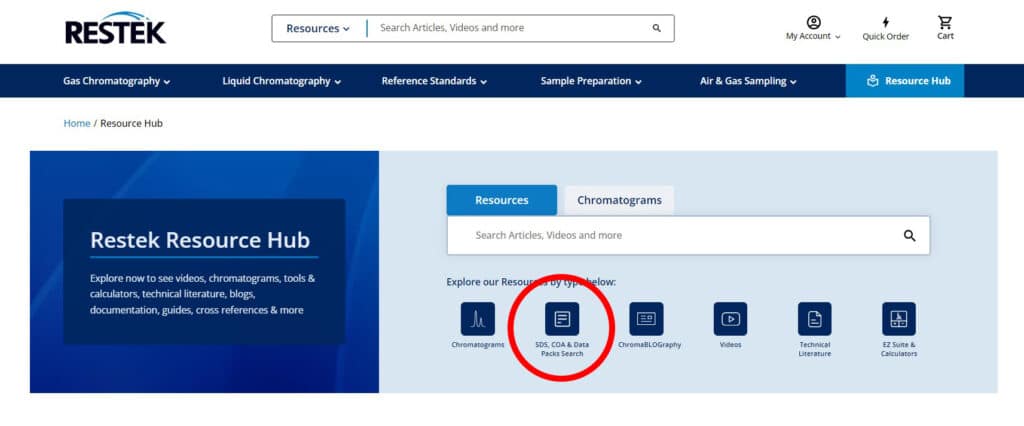Expand the Liquid Chromatography menu
This screenshot has height=426, width=1024.
coord(281,81)
